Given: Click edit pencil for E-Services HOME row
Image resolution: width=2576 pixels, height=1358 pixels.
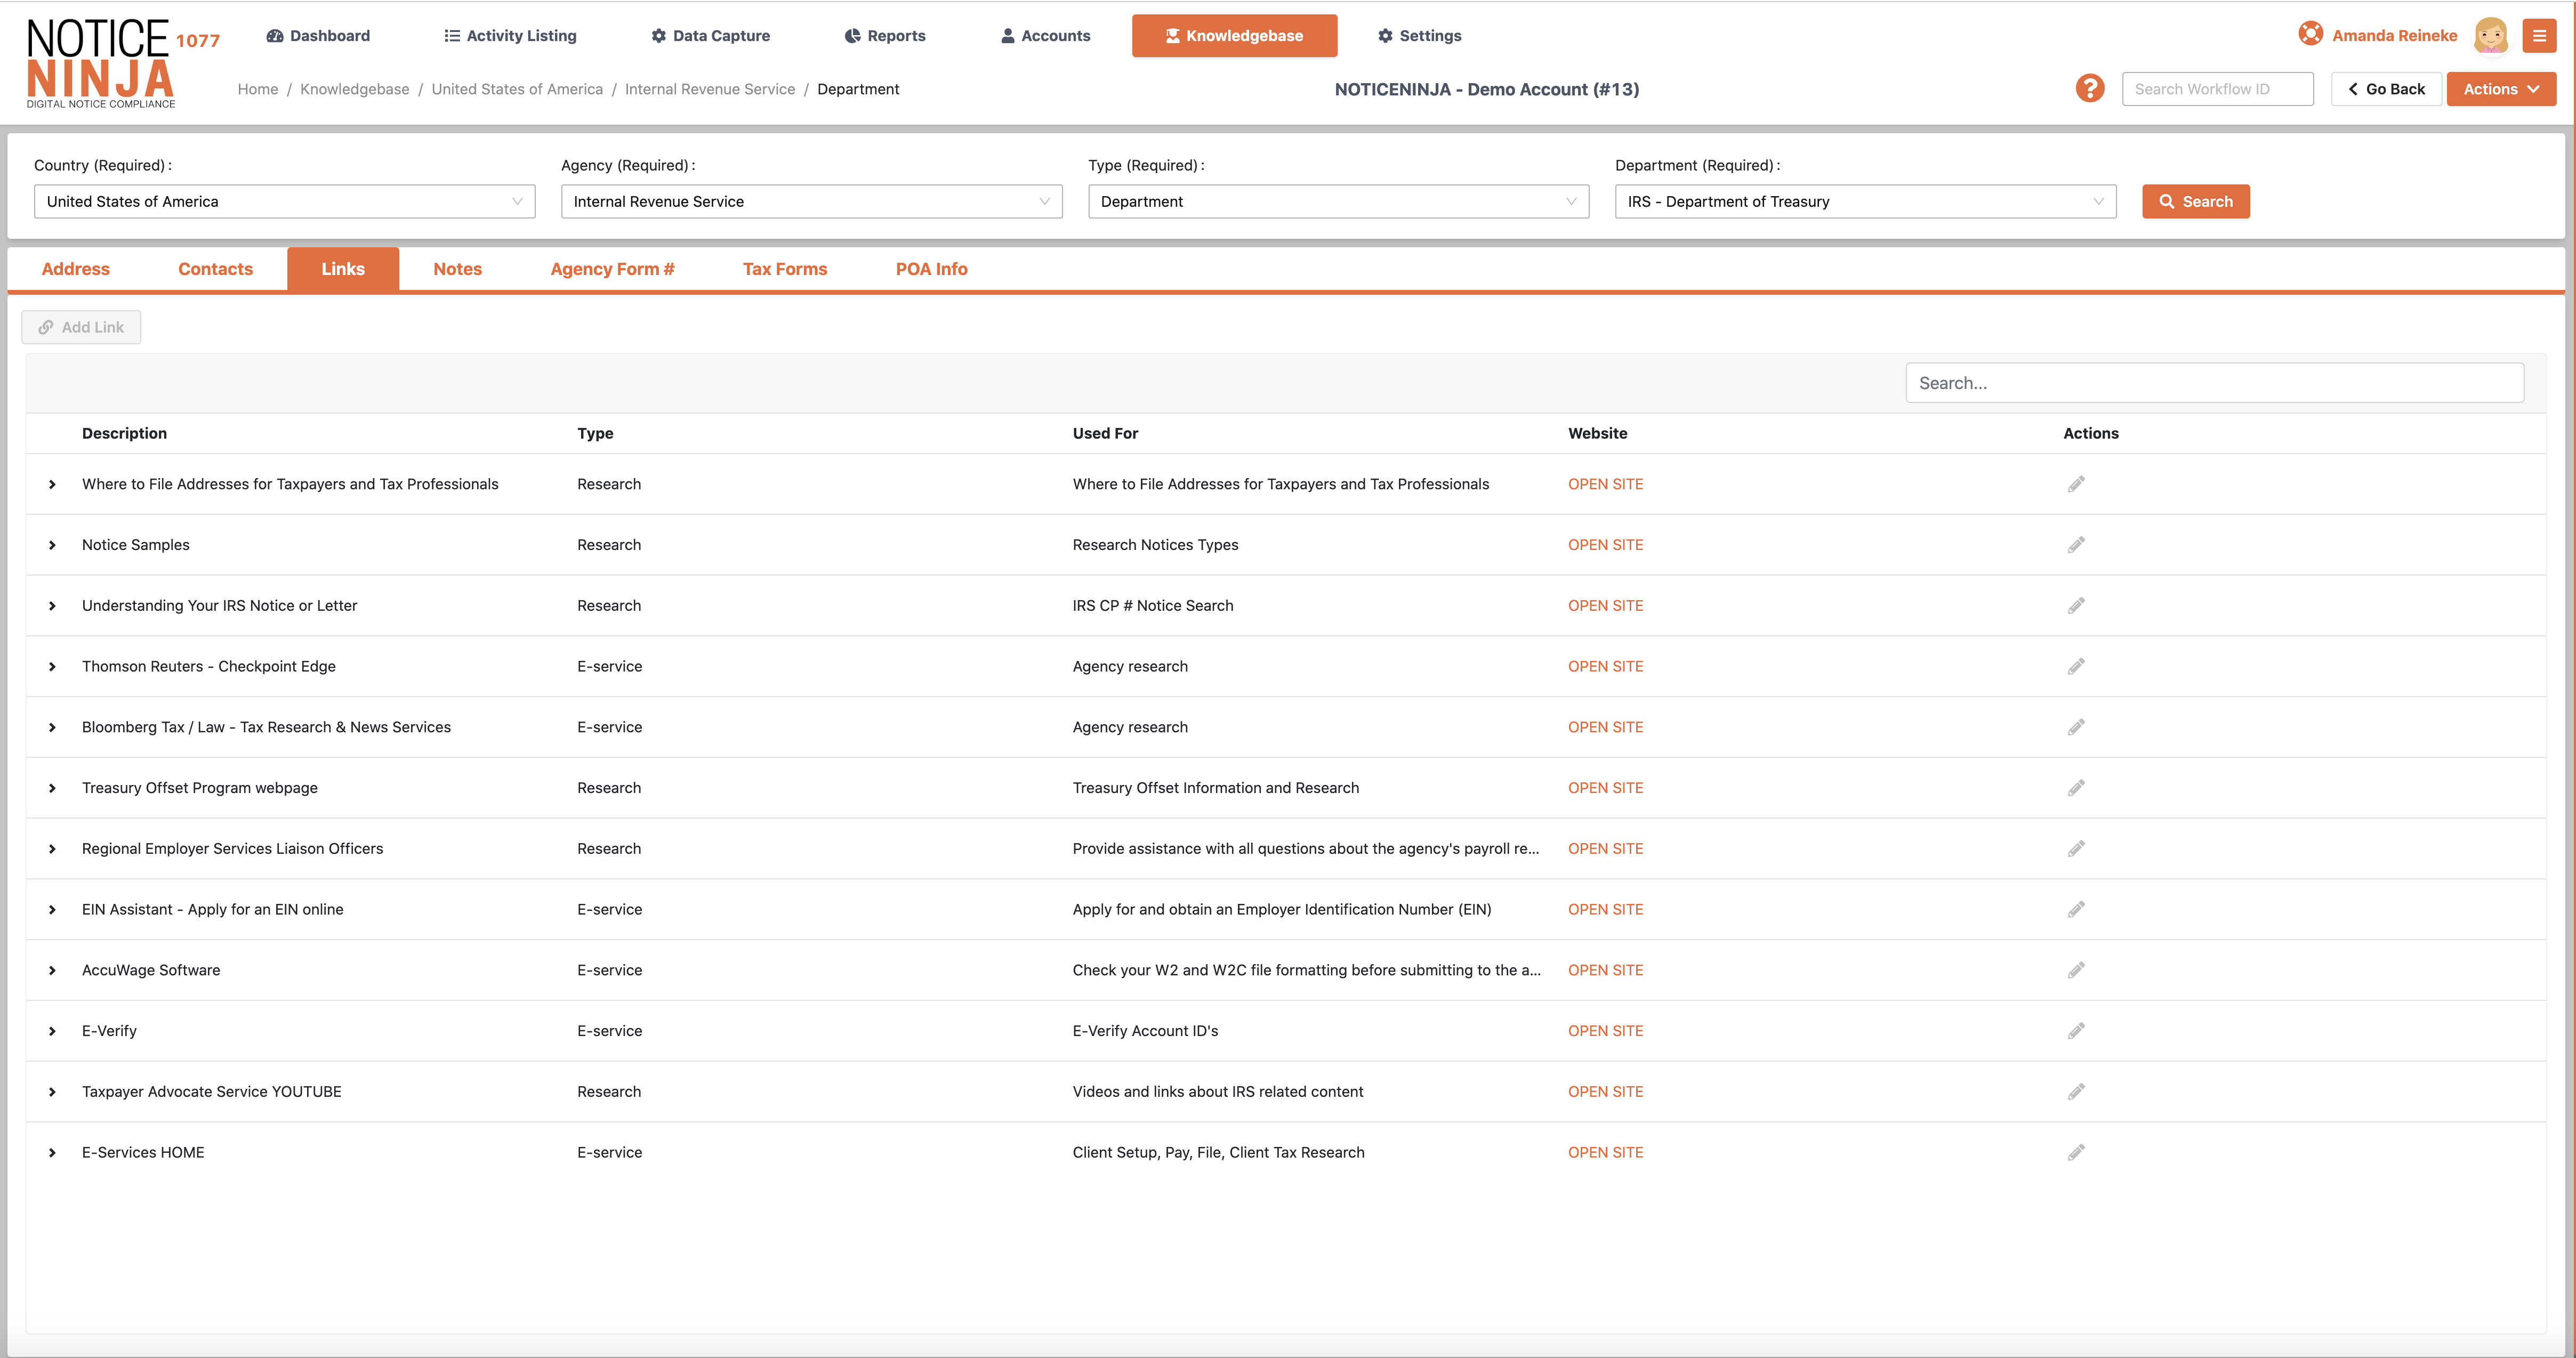Looking at the screenshot, I should pos(2076,1152).
